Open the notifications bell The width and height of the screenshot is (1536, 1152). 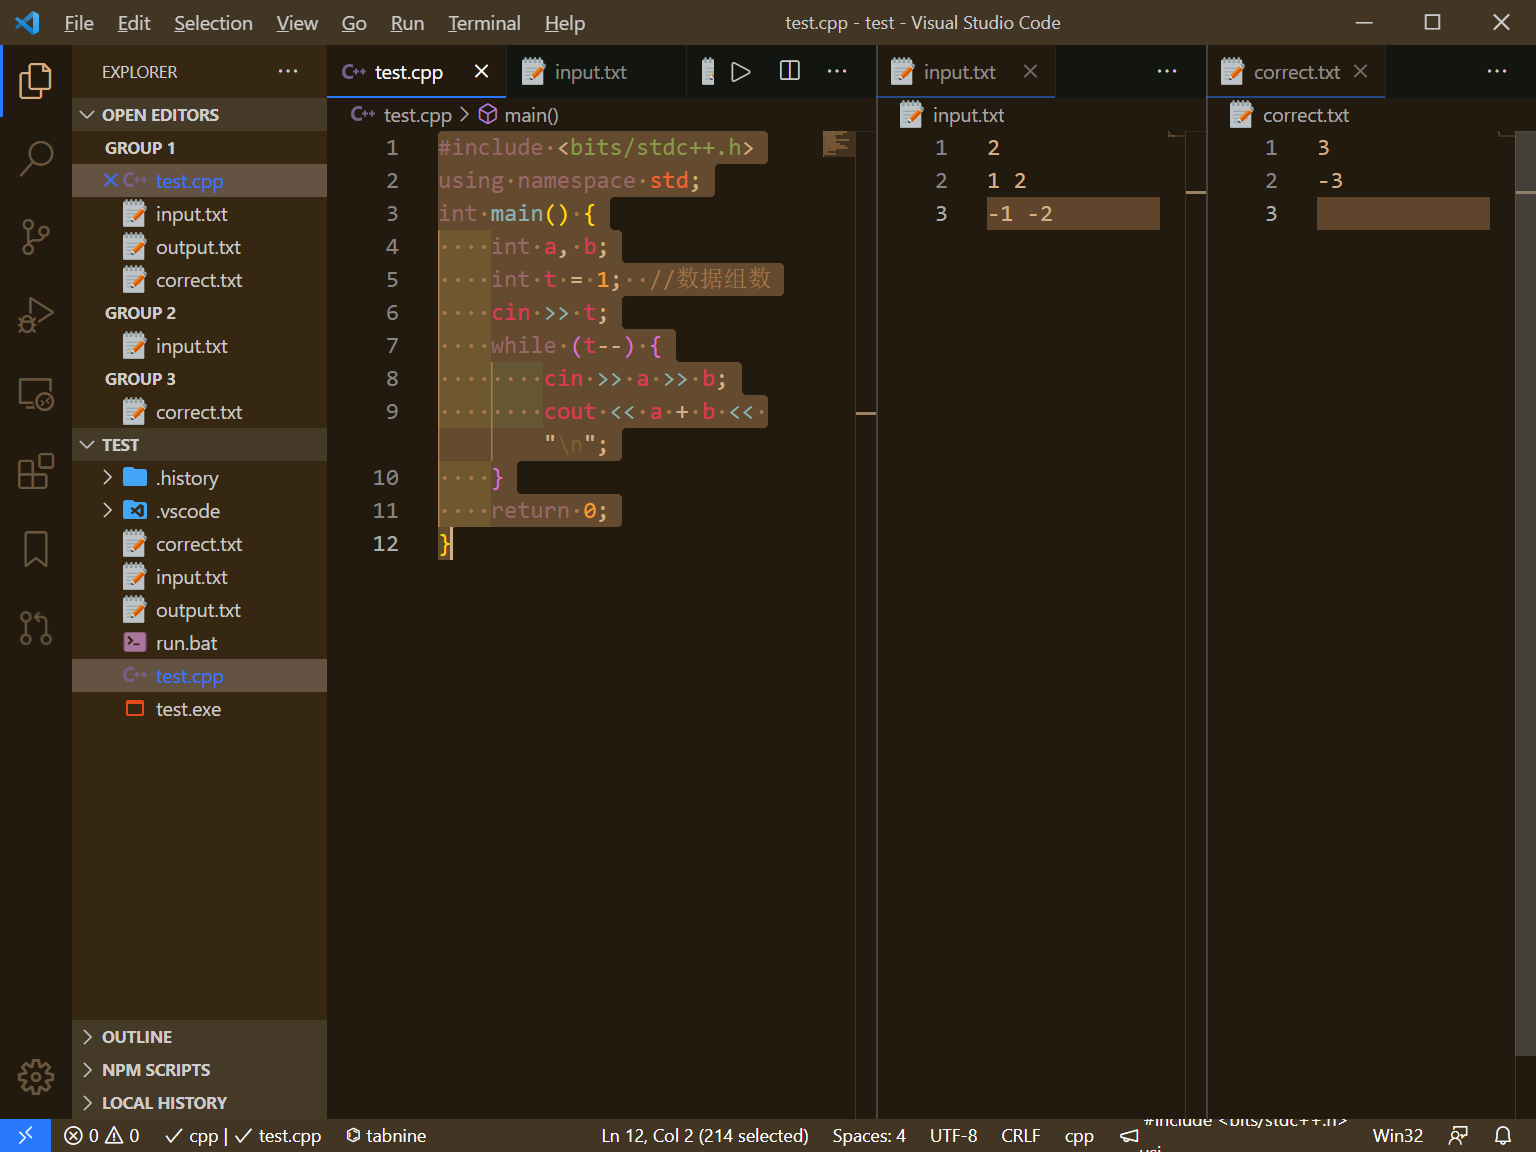(1503, 1135)
